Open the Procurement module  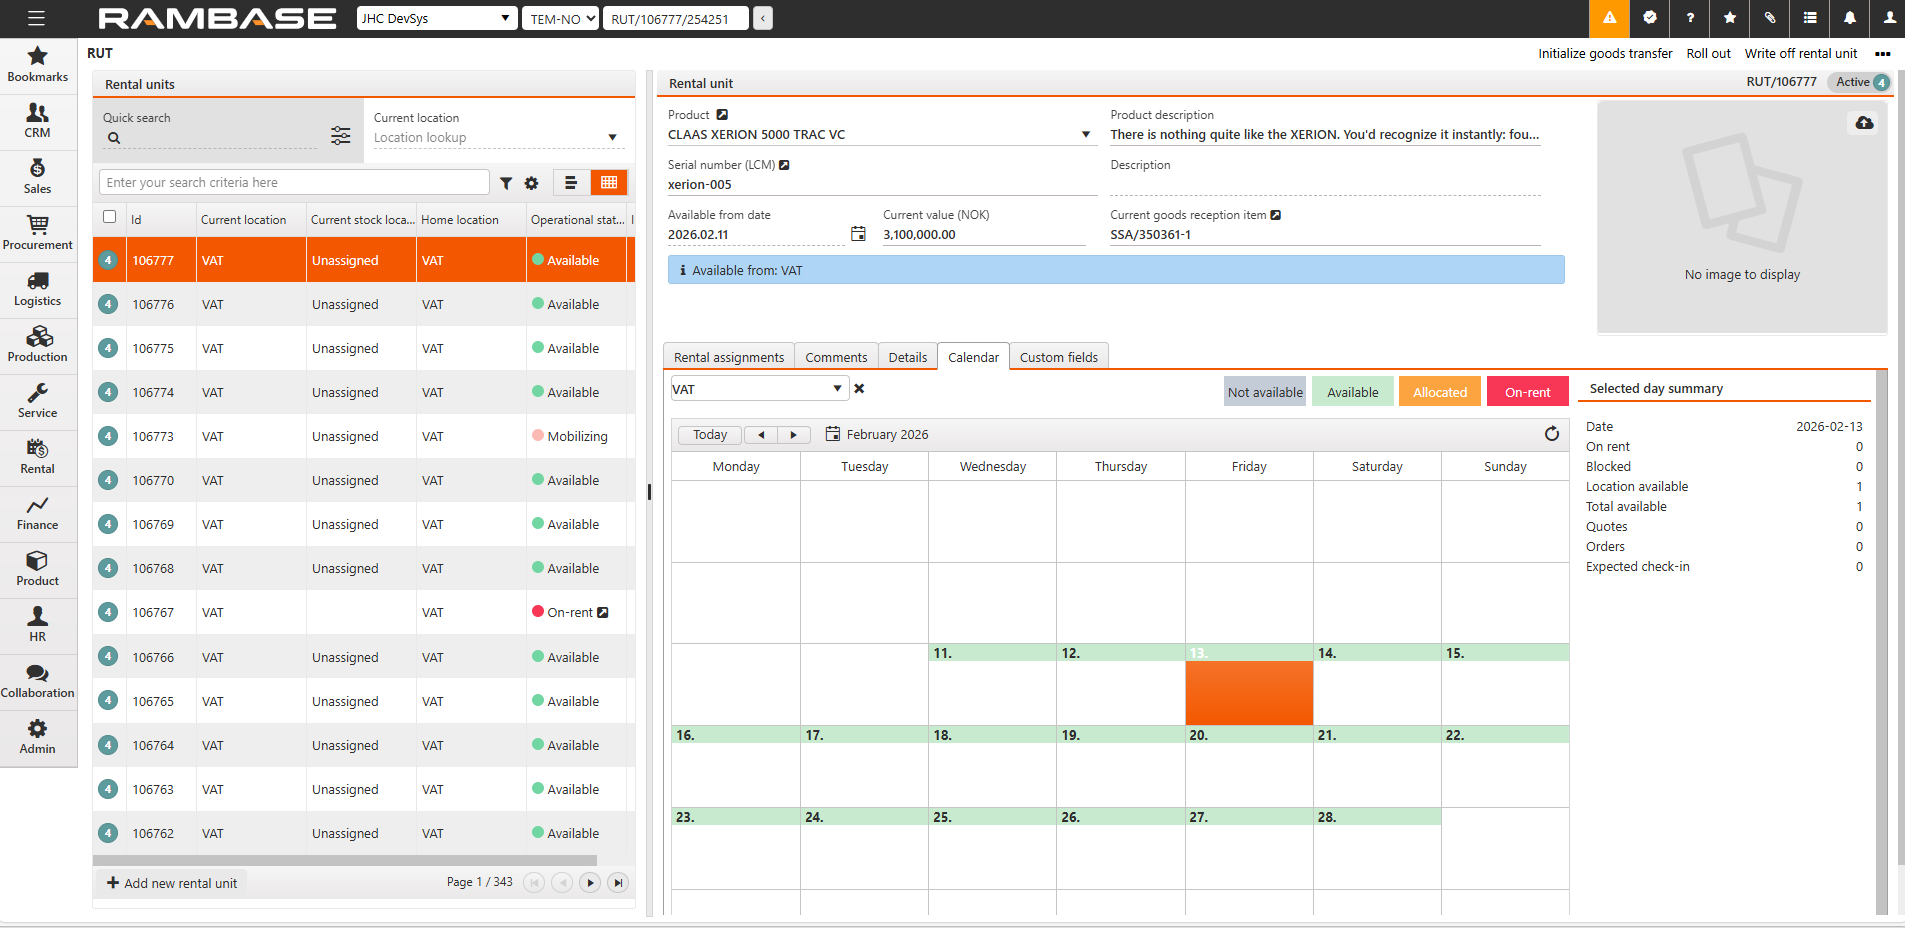point(38,233)
